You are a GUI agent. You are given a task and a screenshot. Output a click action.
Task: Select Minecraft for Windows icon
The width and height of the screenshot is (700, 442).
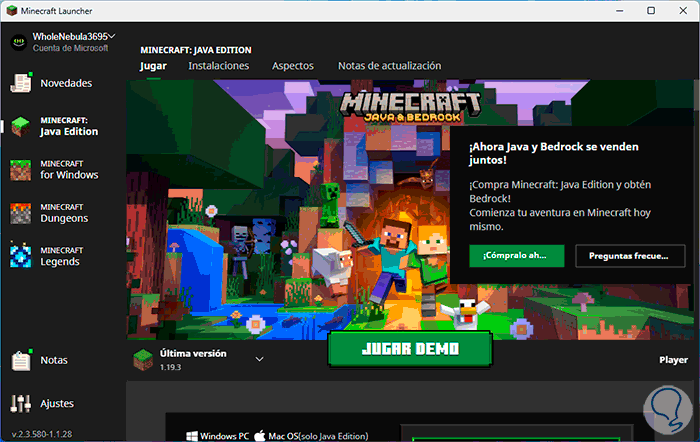tap(21, 170)
